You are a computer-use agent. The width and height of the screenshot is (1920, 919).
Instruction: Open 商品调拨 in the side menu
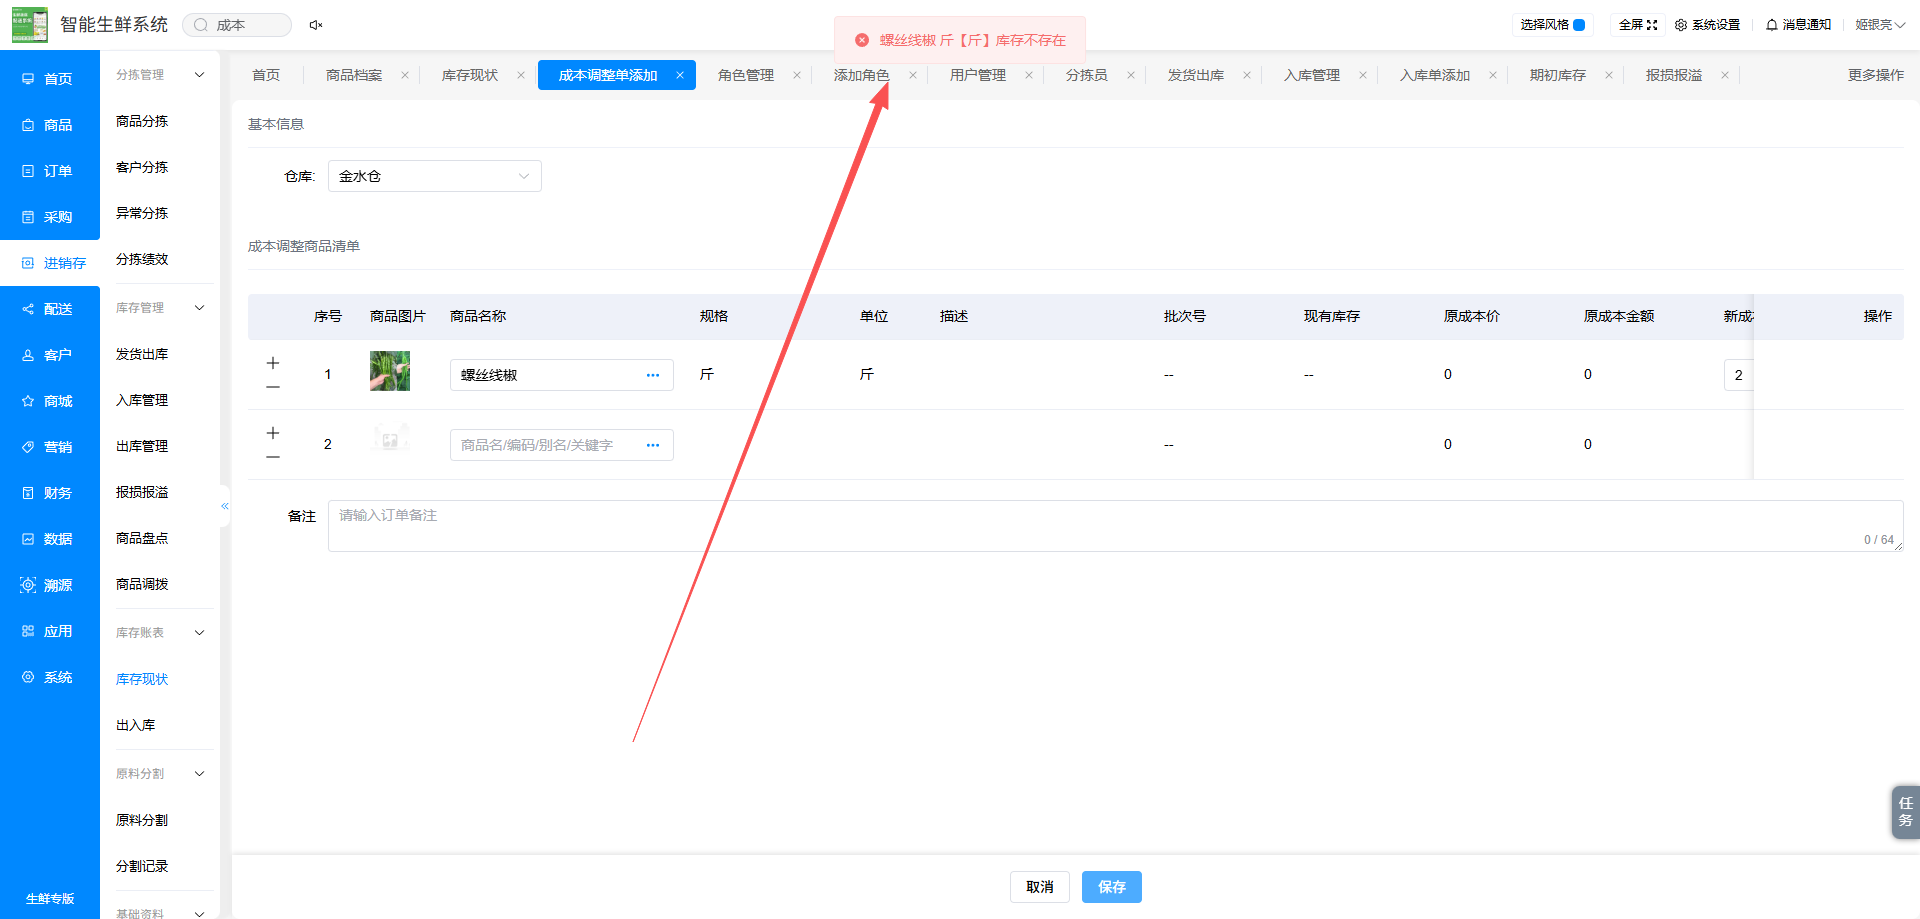click(142, 584)
